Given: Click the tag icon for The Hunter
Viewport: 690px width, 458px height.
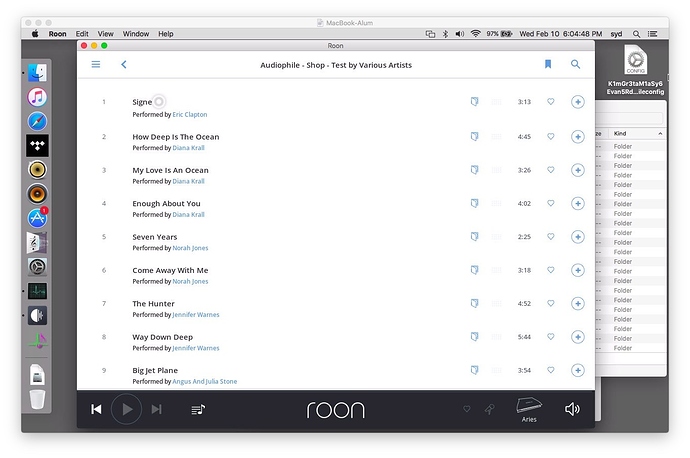Looking at the screenshot, I should [474, 303].
